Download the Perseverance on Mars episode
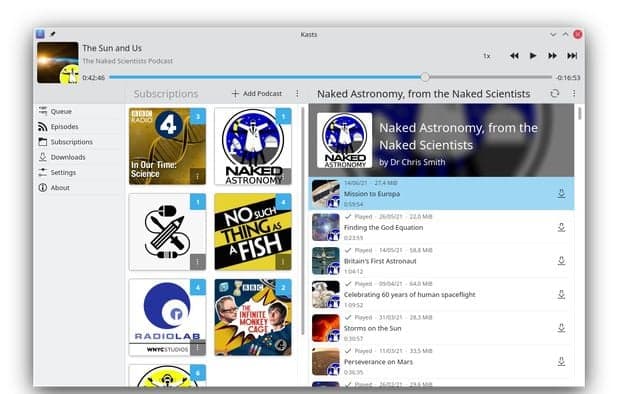This screenshot has height=394, width=618. pyautogui.click(x=562, y=362)
